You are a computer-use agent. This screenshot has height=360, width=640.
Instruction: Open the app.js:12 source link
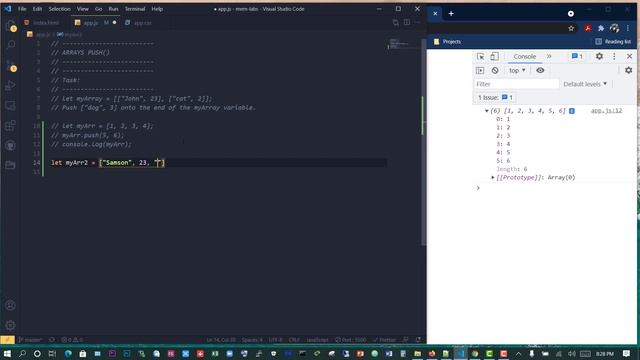606,111
